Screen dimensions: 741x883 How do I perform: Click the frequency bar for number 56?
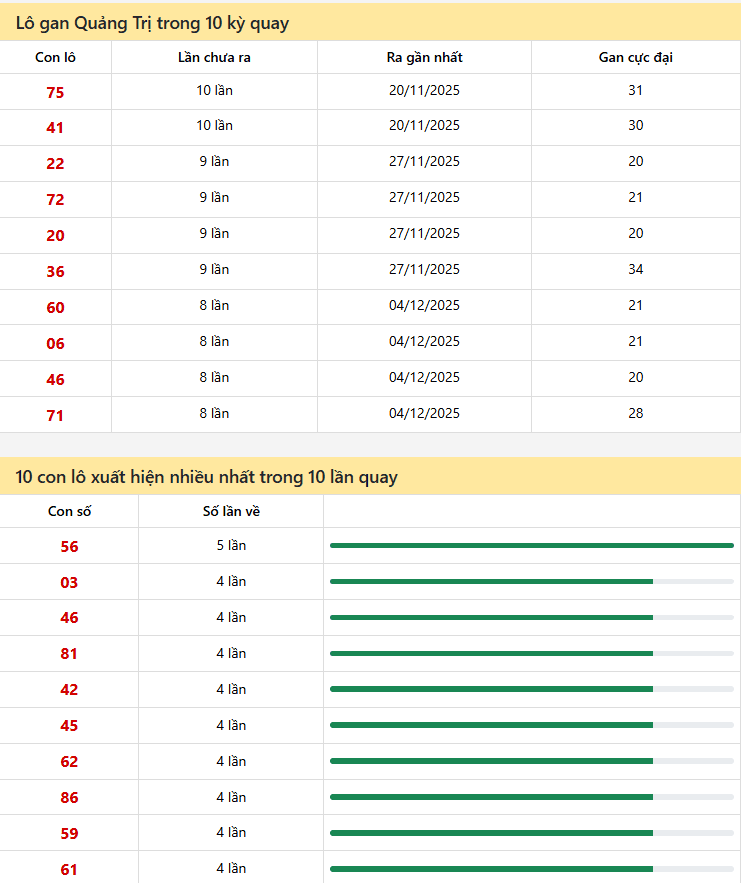531,545
